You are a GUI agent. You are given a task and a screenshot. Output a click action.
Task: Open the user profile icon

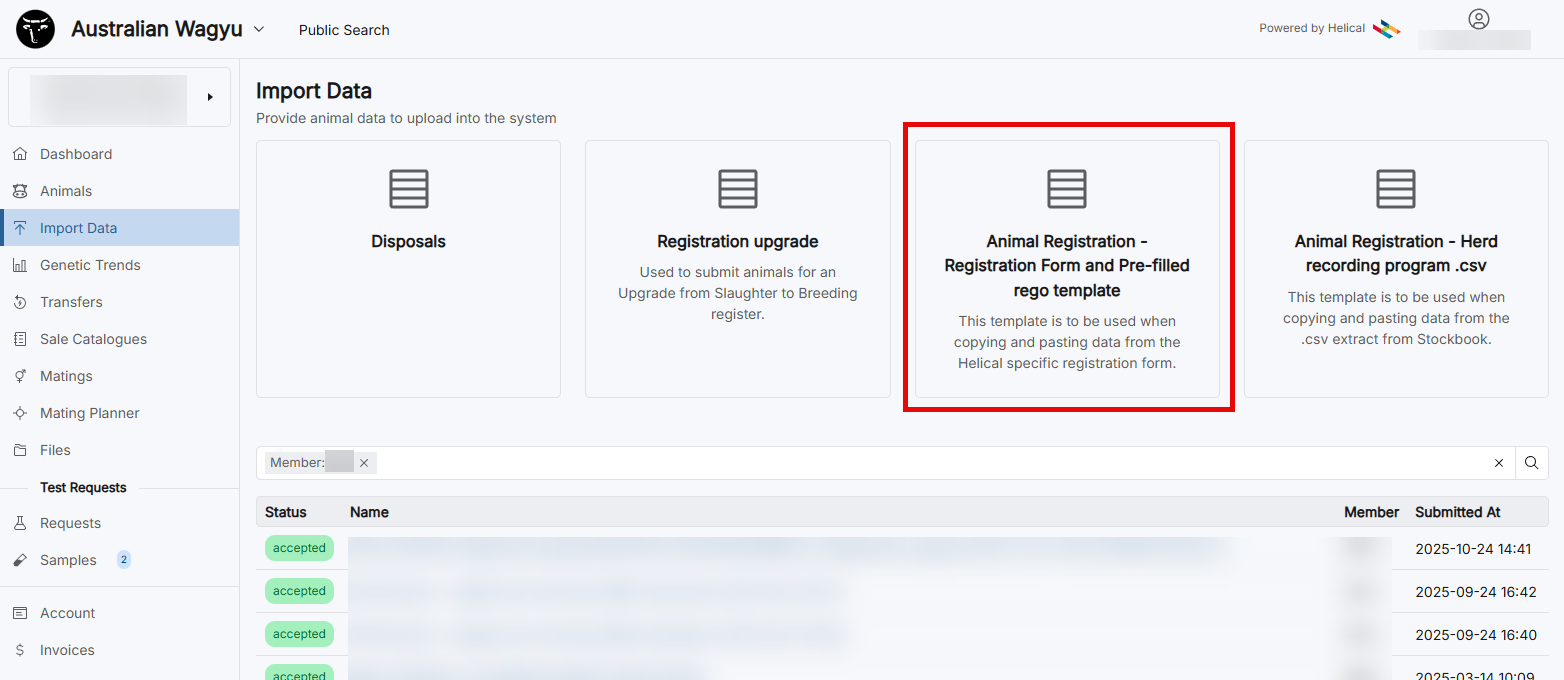pyautogui.click(x=1478, y=19)
